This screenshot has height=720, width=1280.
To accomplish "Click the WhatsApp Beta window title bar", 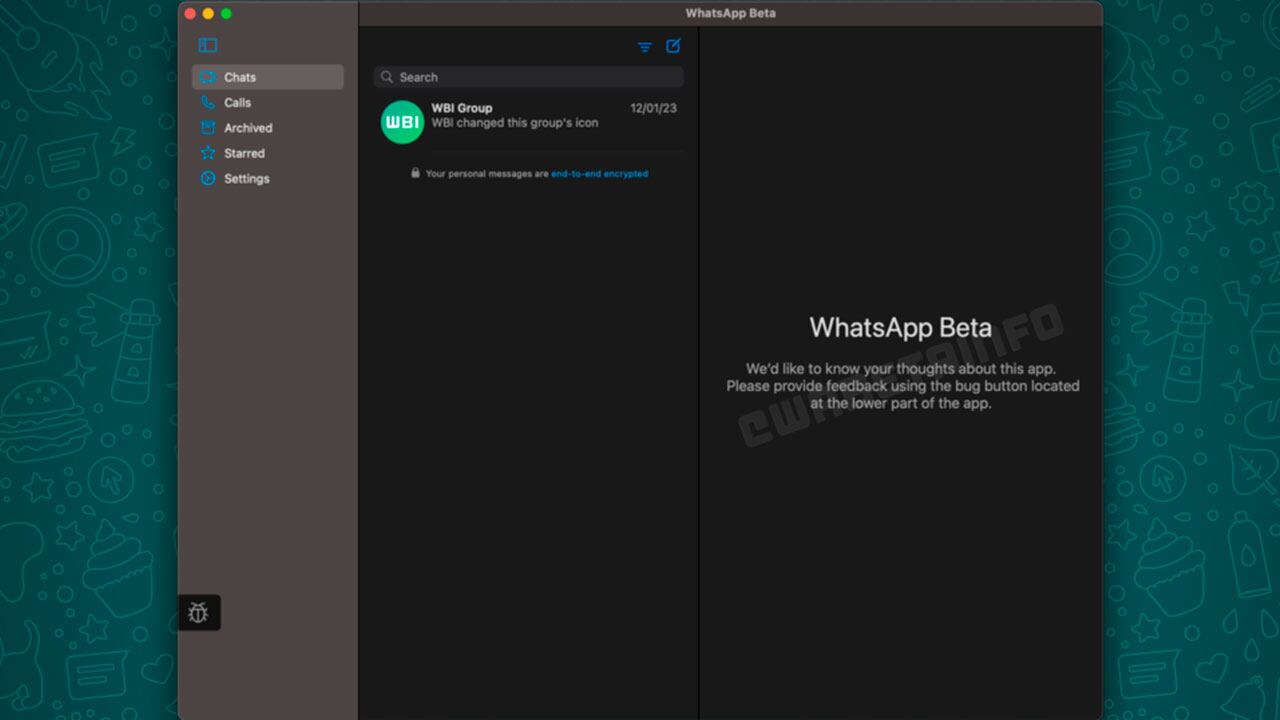I will click(729, 13).
